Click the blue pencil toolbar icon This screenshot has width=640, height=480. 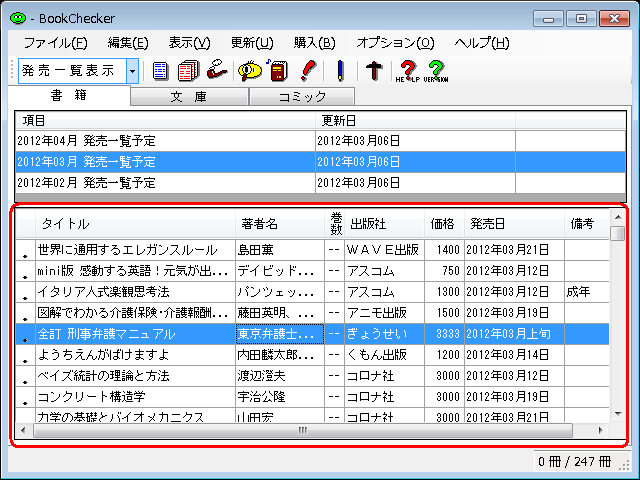click(340, 70)
